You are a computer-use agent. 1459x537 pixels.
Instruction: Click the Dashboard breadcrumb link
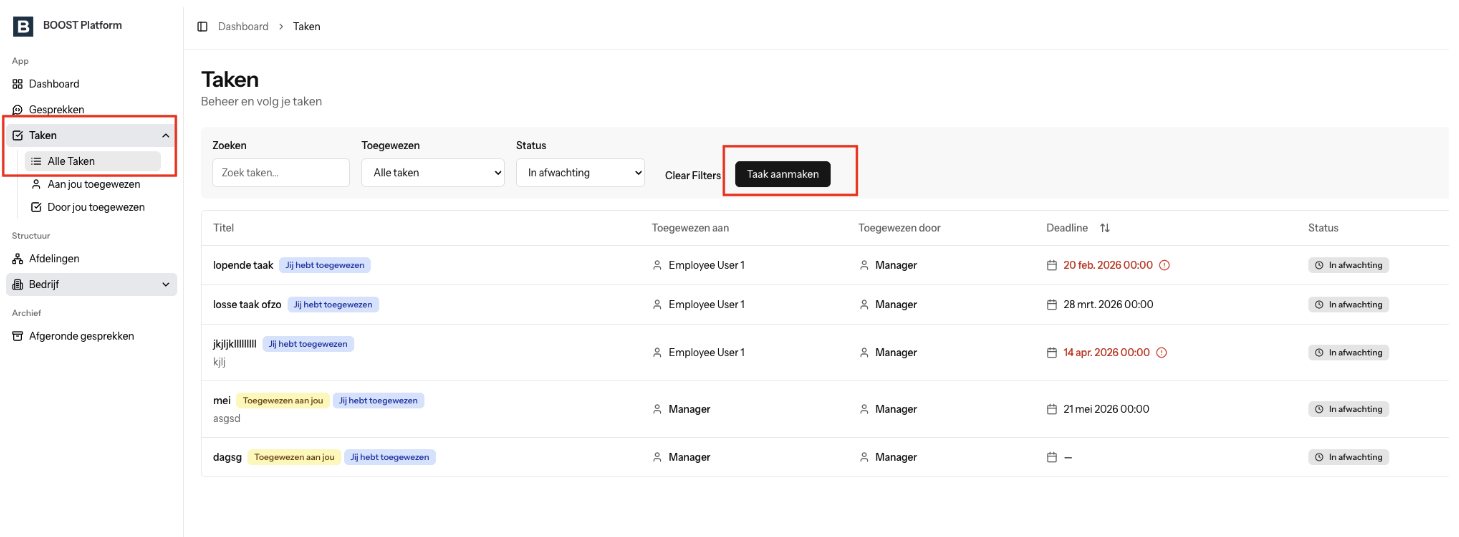coord(243,26)
